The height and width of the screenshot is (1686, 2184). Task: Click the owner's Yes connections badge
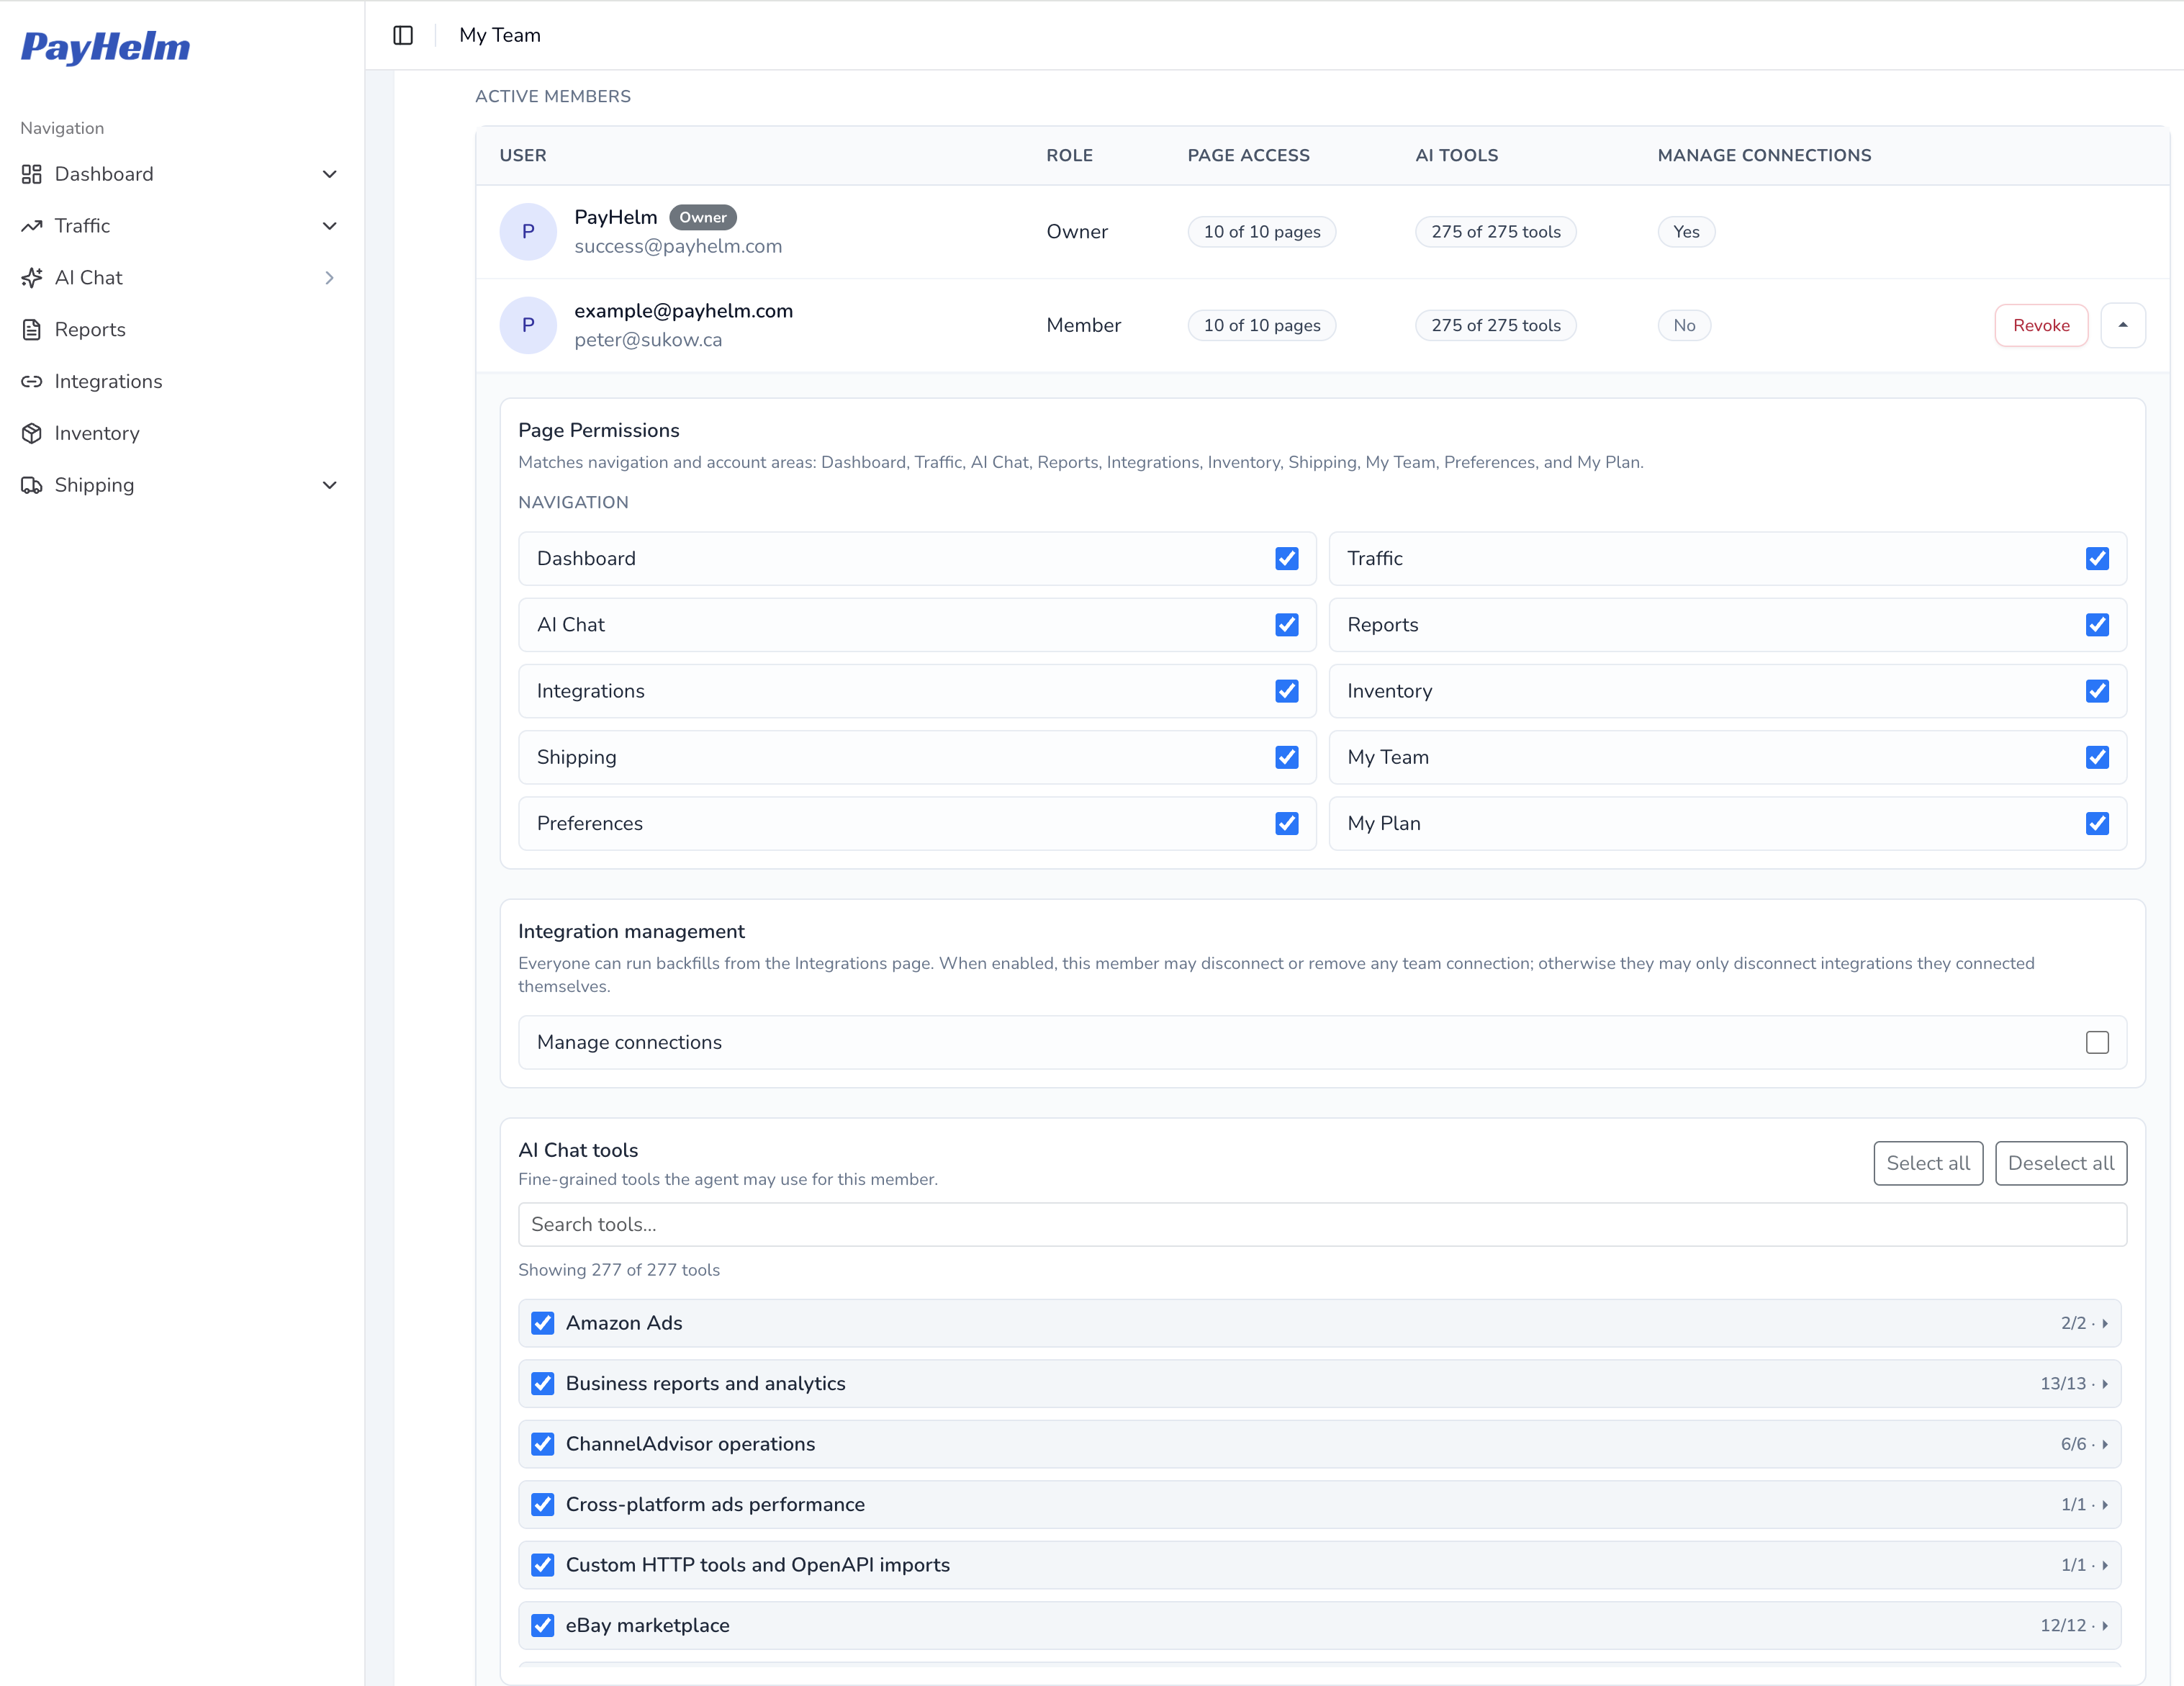(x=1686, y=232)
